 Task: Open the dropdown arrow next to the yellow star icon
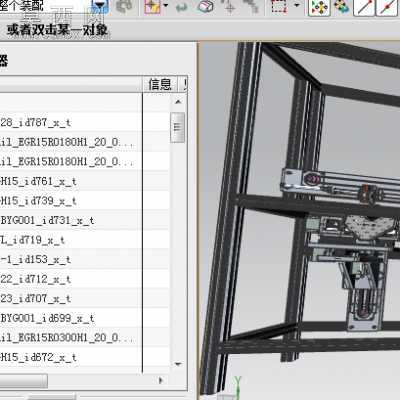point(166,6)
